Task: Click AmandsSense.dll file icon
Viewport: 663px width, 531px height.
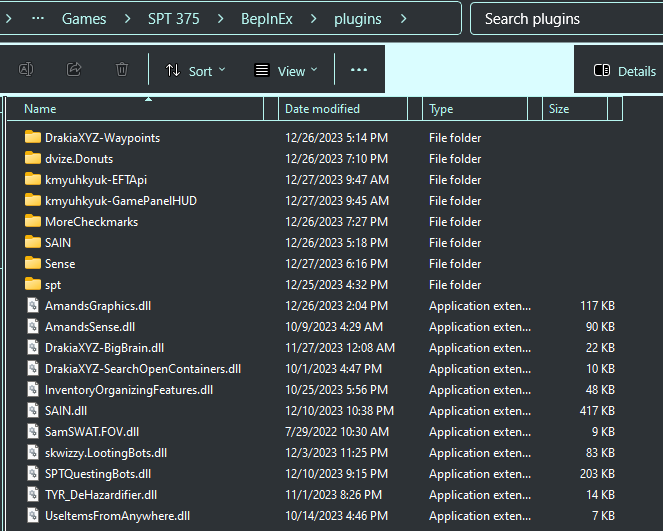Action: click(x=33, y=326)
